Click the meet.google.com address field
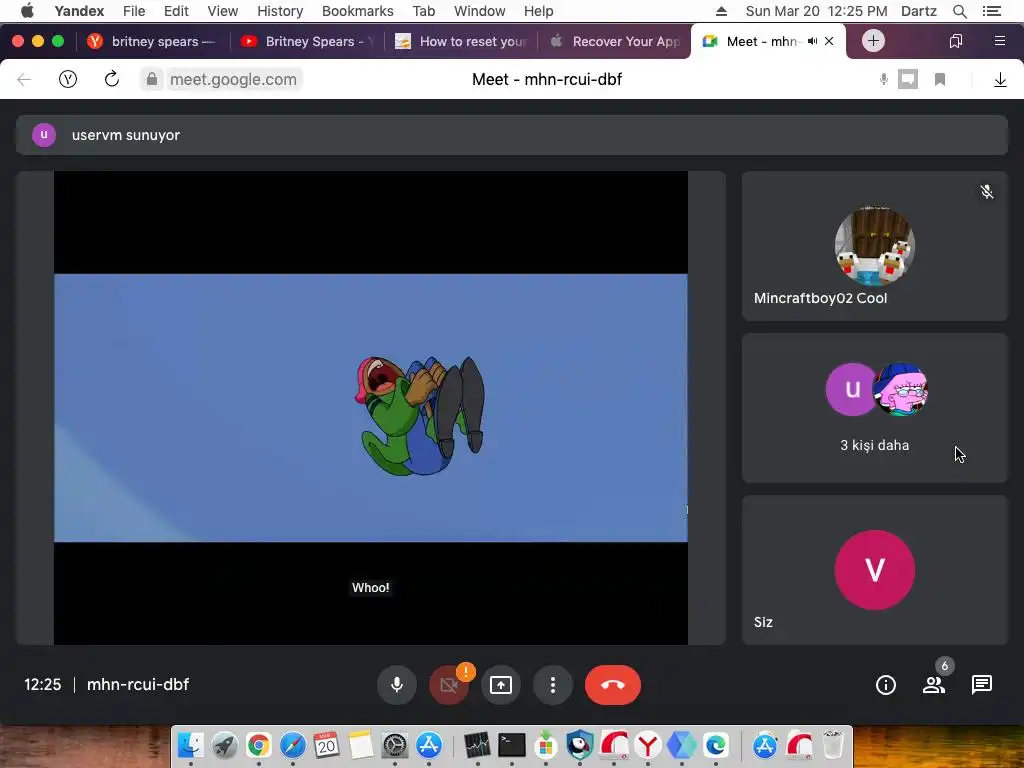The image size is (1024, 768). 233,80
